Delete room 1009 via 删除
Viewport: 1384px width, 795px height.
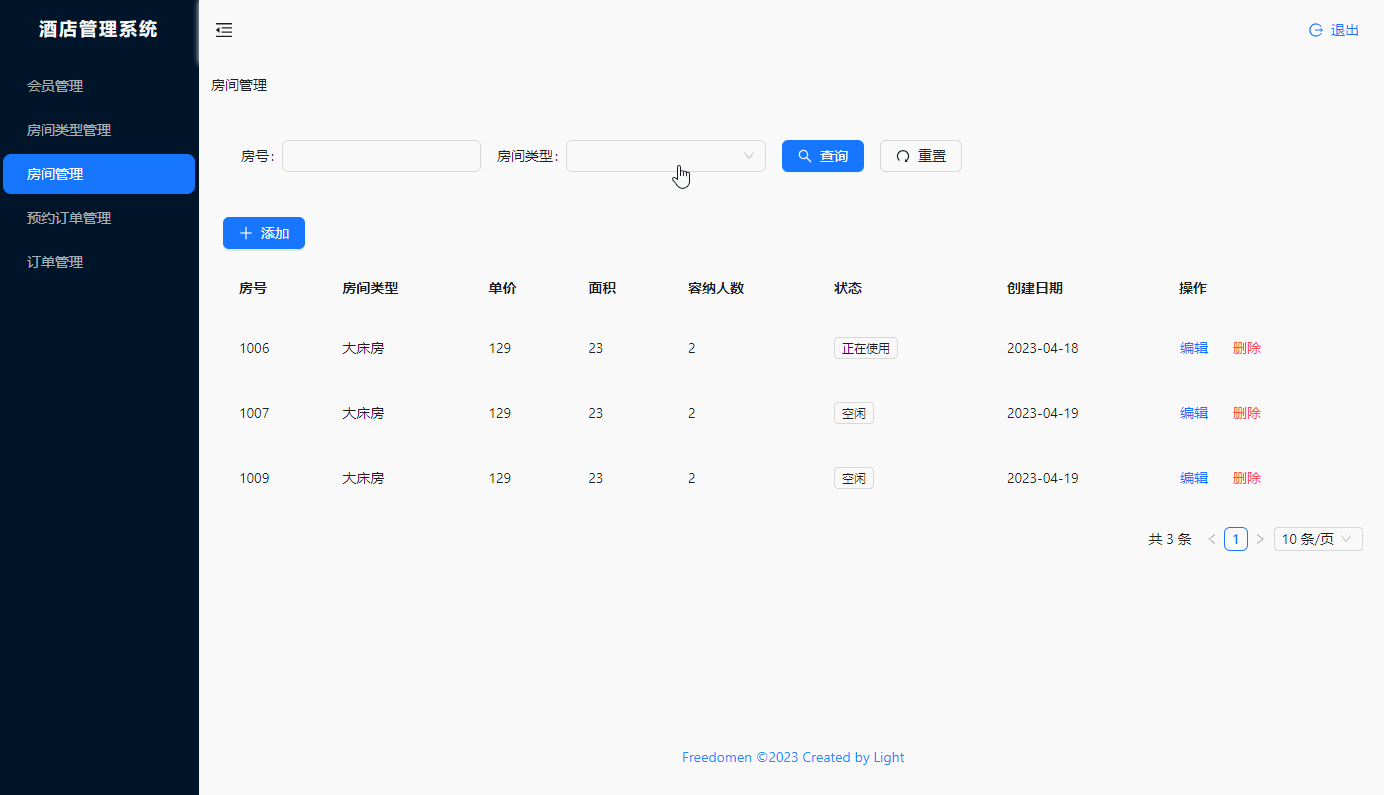1247,478
